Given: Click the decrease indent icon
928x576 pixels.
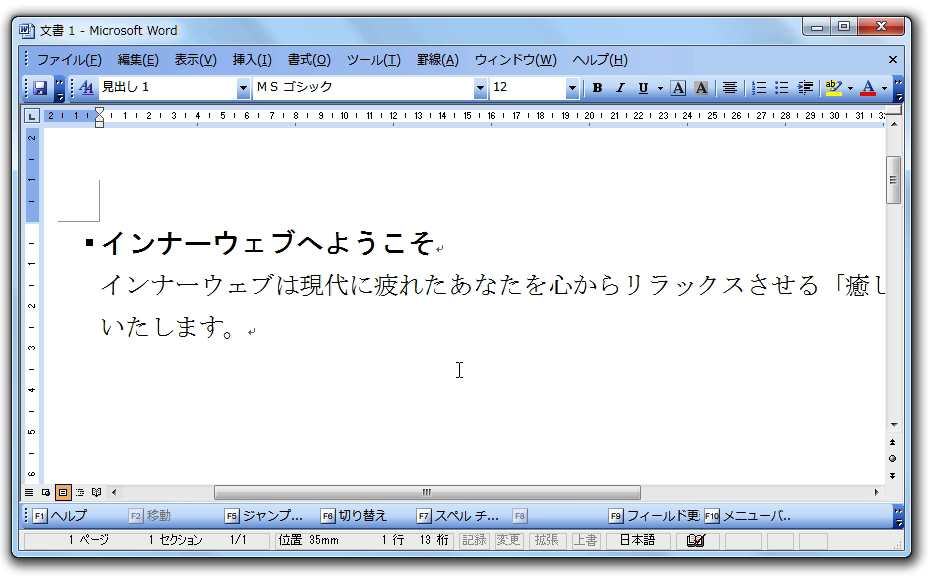Looking at the screenshot, I should pyautogui.click(x=805, y=88).
